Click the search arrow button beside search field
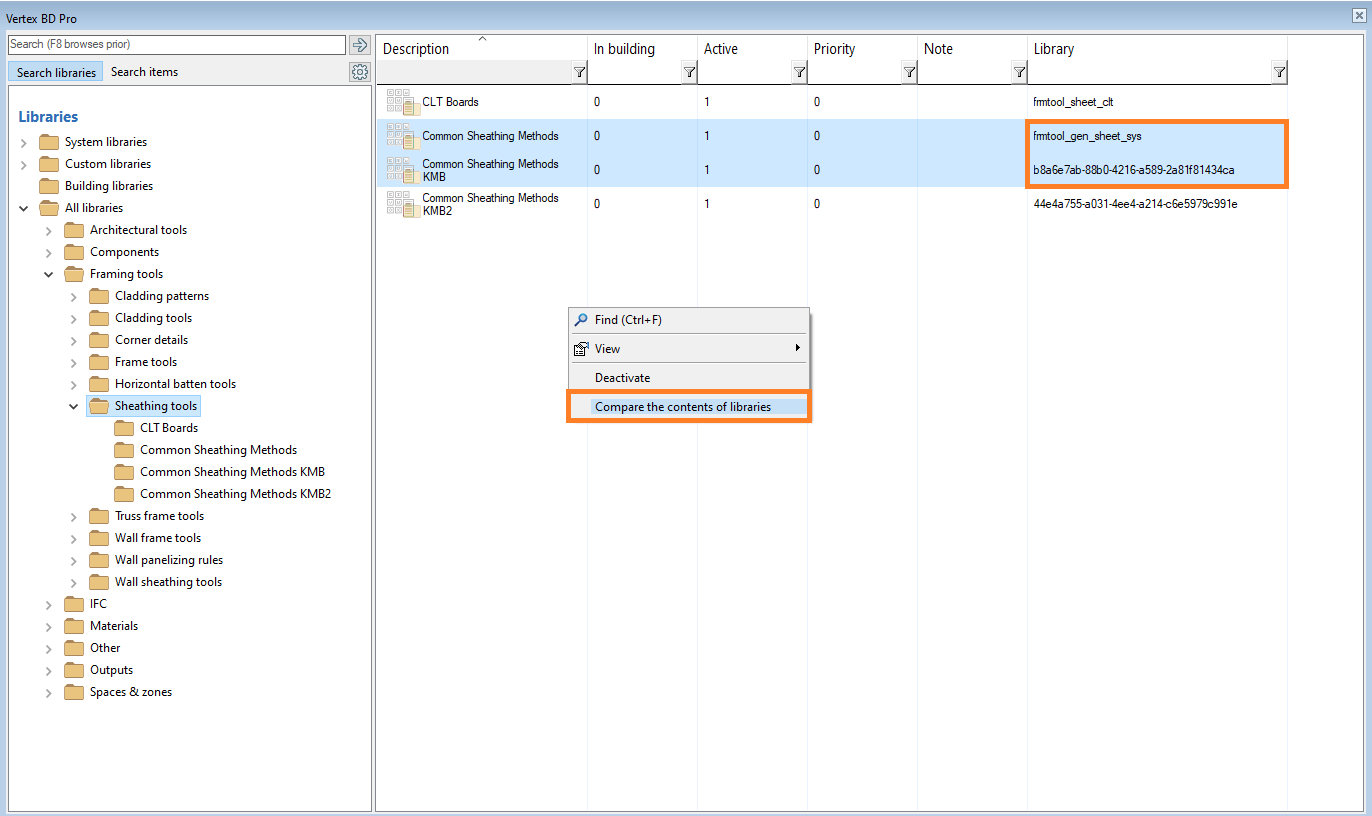1372x816 pixels. tap(360, 45)
